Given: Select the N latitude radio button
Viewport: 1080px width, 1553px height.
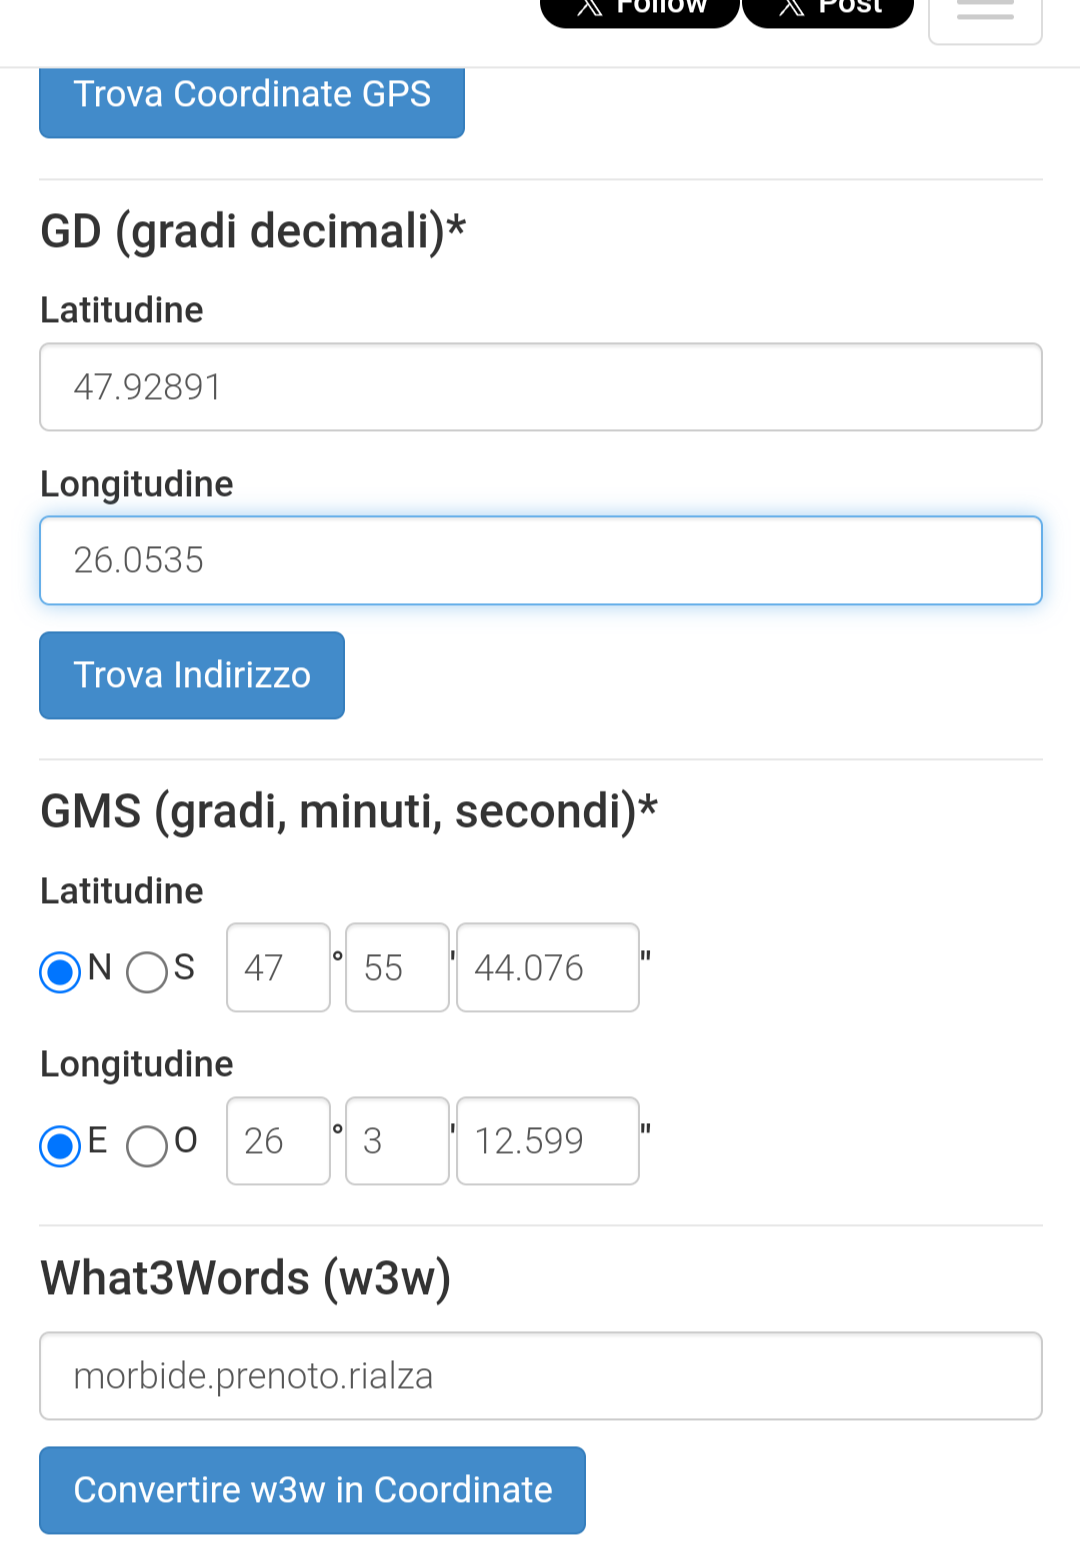Looking at the screenshot, I should tap(60, 971).
